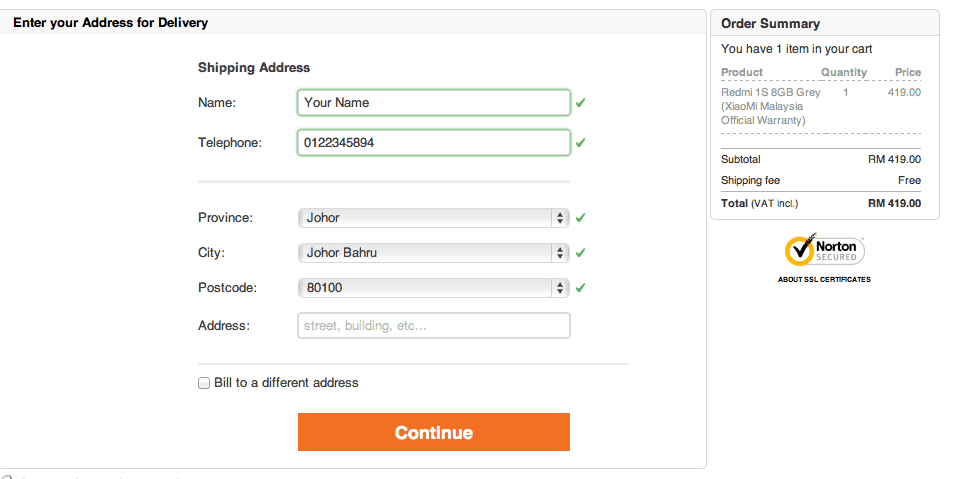Click the Norton Secured badge
The image size is (972, 479).
(x=824, y=250)
